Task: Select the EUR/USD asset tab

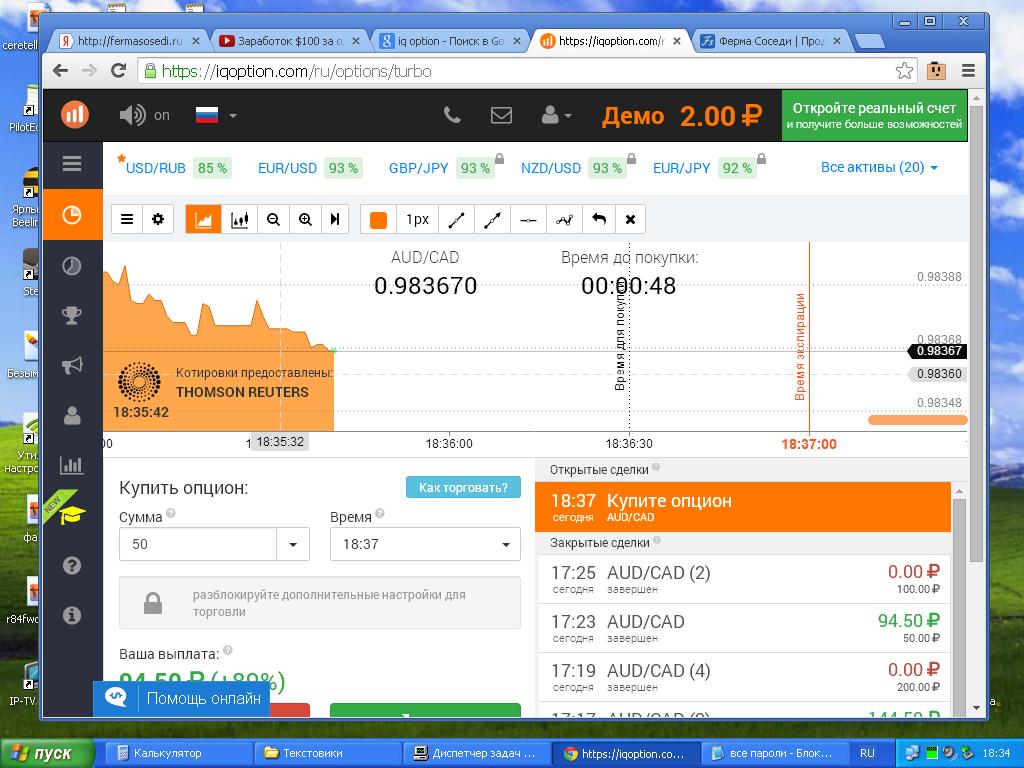Action: tap(310, 168)
